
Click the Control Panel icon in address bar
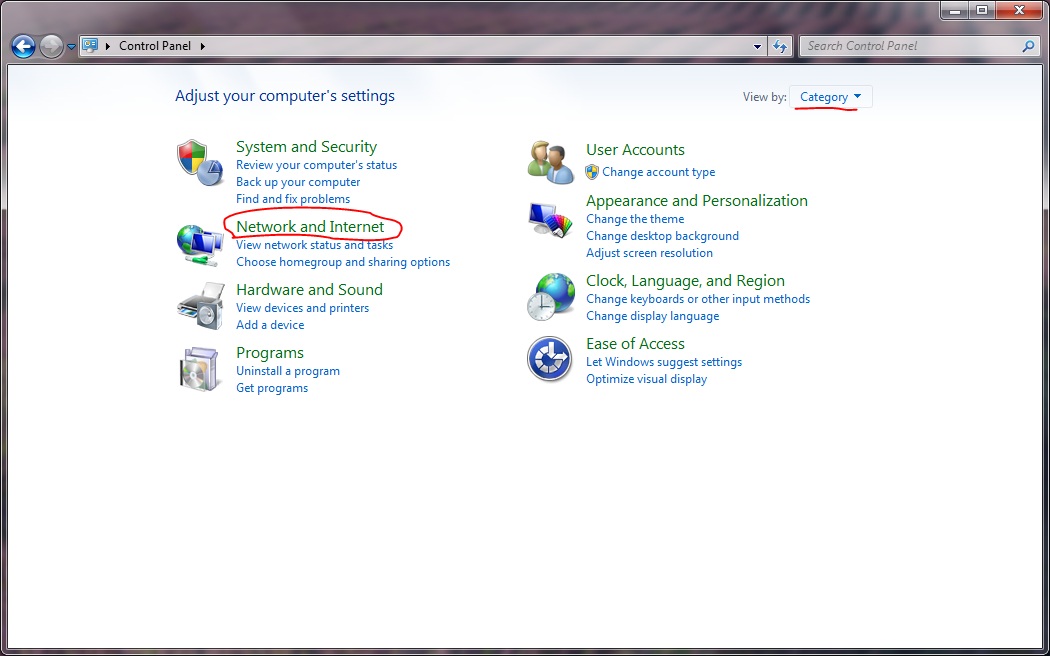(90, 46)
